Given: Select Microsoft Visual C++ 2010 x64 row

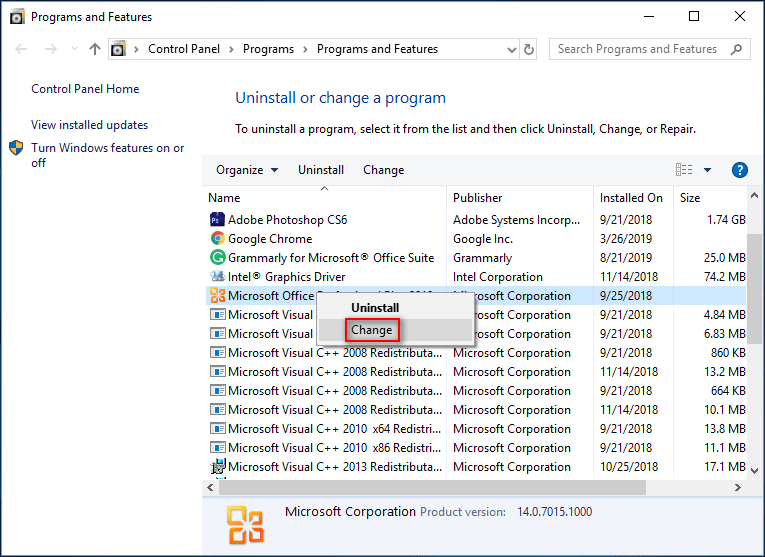Looking at the screenshot, I should click(x=476, y=429).
